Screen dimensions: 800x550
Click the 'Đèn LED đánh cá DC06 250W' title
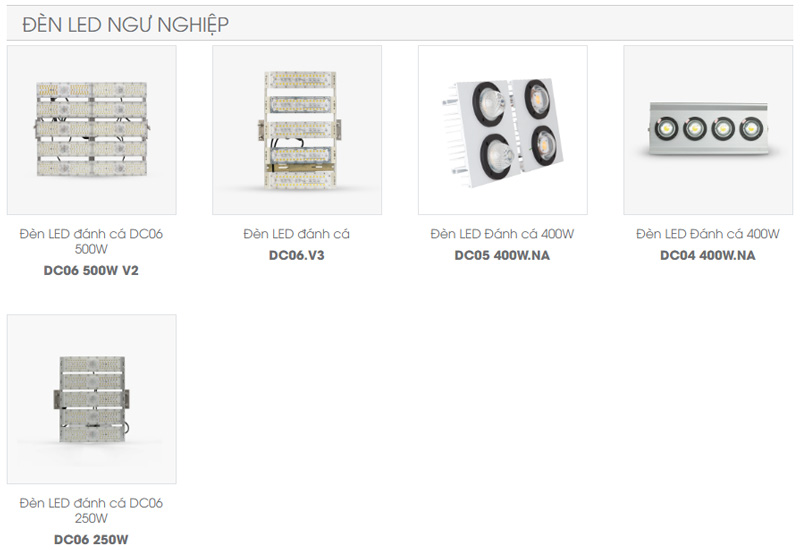[x=91, y=510]
